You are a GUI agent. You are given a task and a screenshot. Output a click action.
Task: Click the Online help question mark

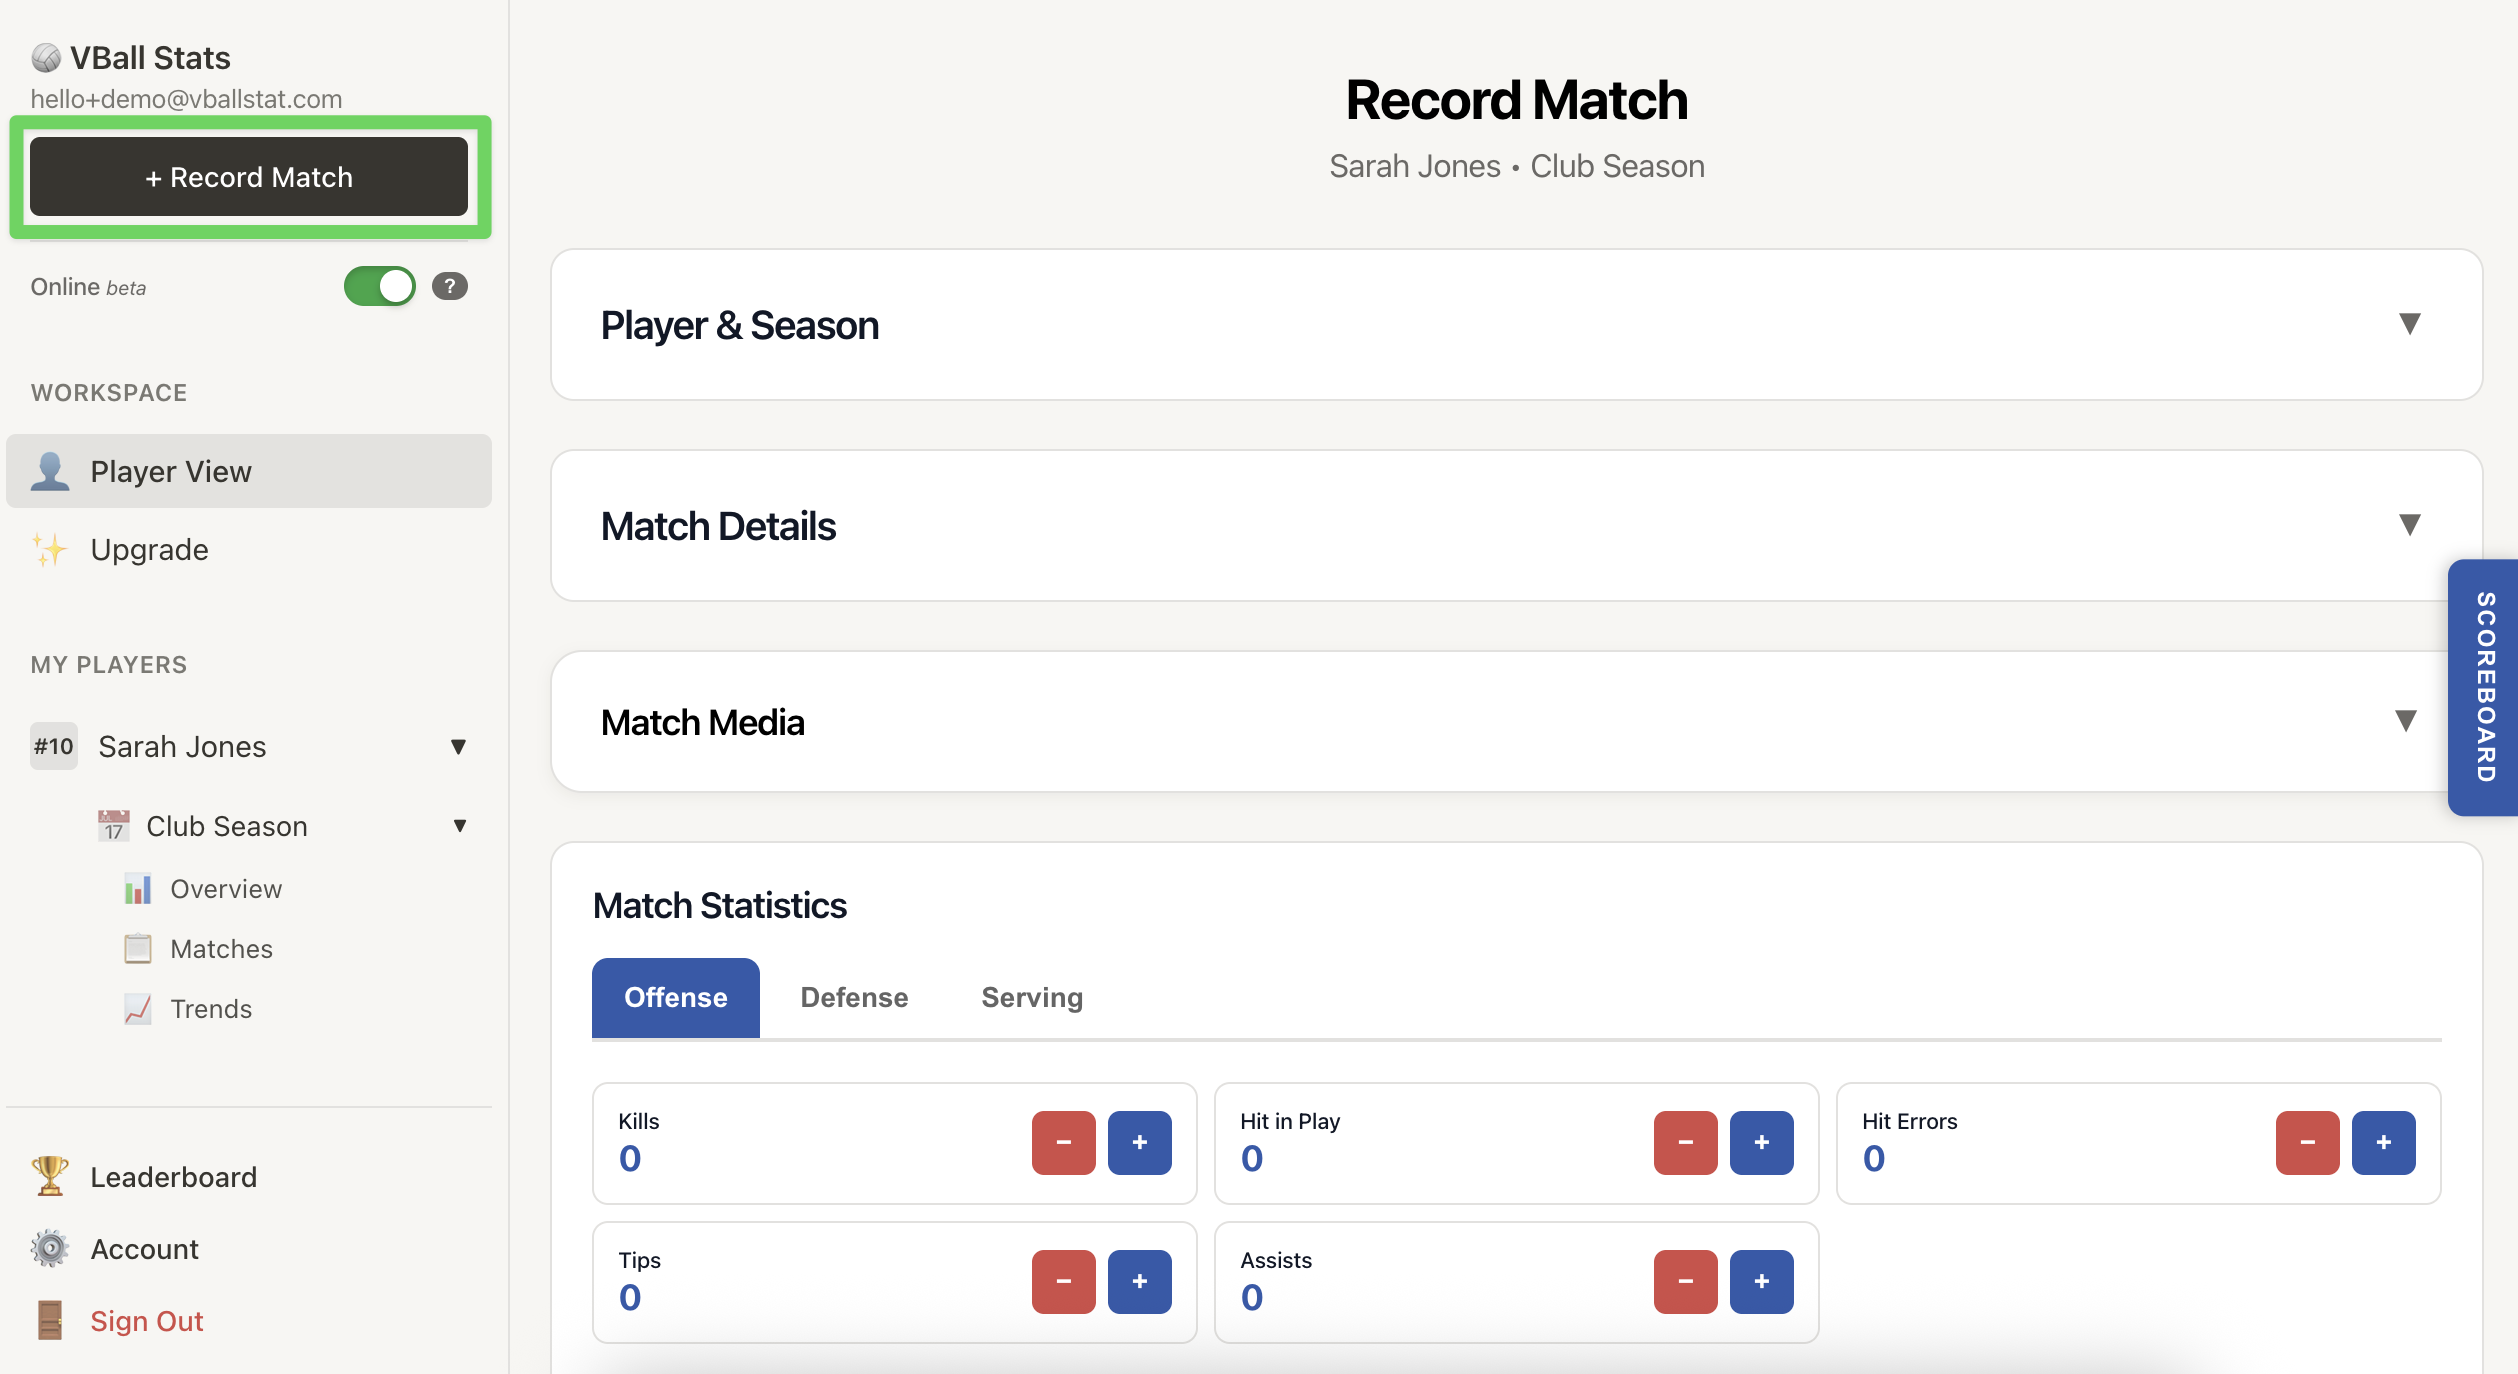pos(449,286)
